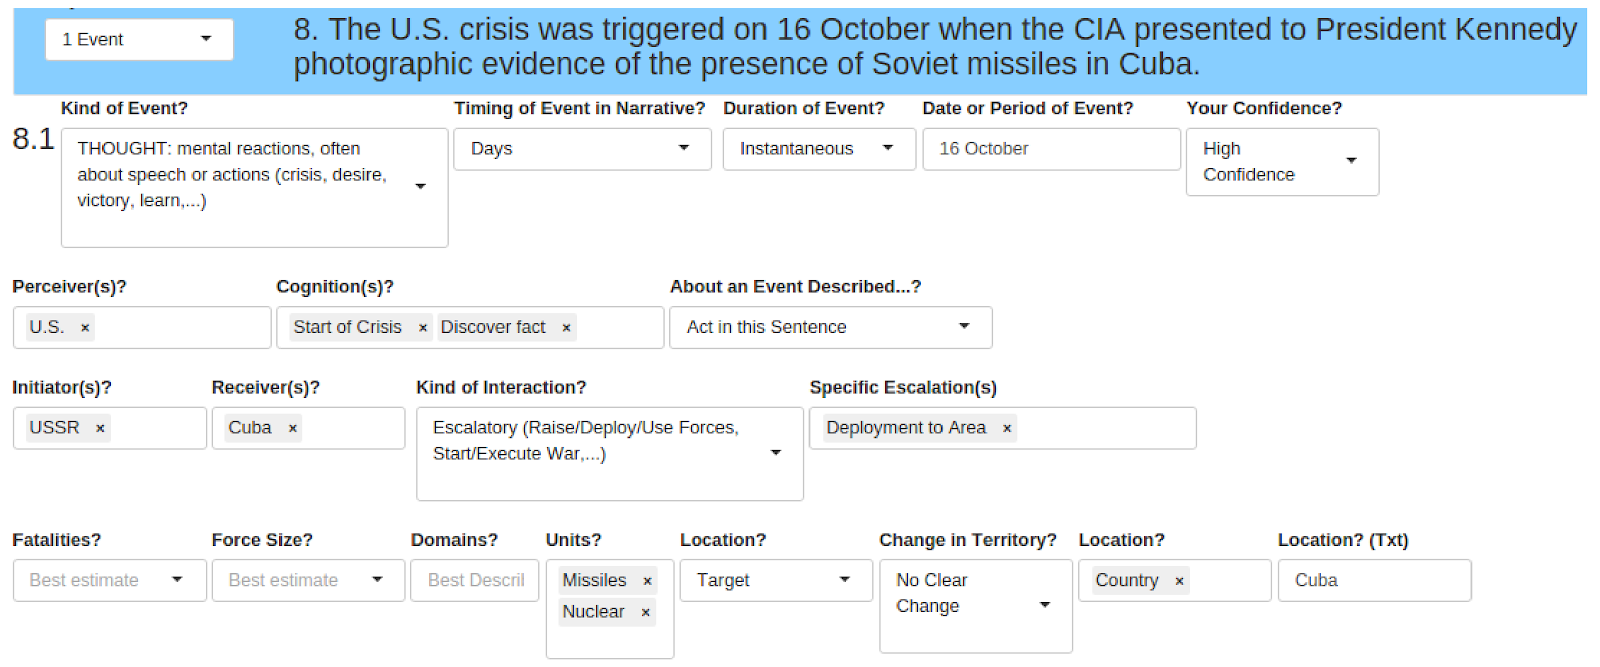Image resolution: width=1600 pixels, height=667 pixels.
Task: Open the 1 Event dropdown
Action: 138,40
